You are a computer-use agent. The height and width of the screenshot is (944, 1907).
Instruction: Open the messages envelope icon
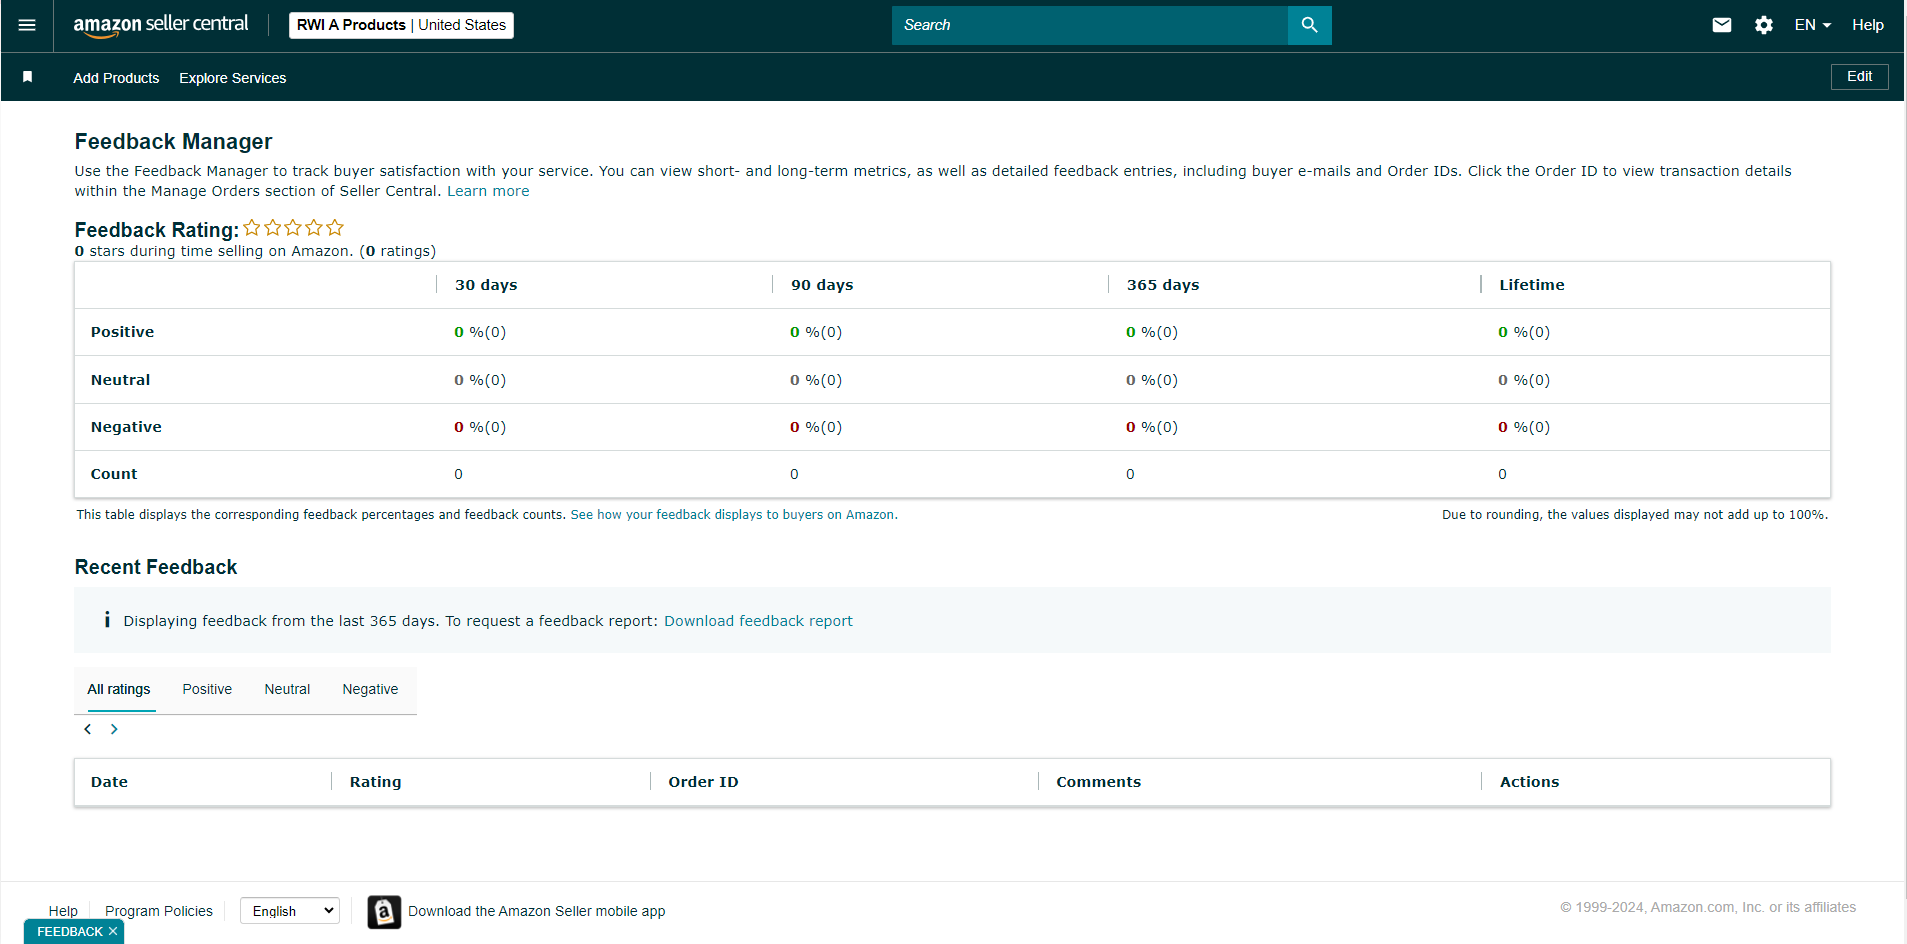coord(1722,25)
